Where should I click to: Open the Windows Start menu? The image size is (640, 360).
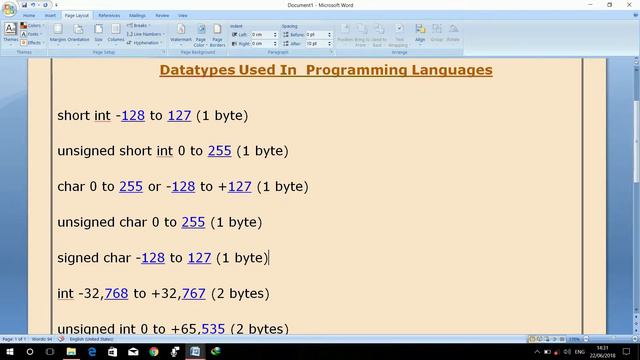pos(10,351)
